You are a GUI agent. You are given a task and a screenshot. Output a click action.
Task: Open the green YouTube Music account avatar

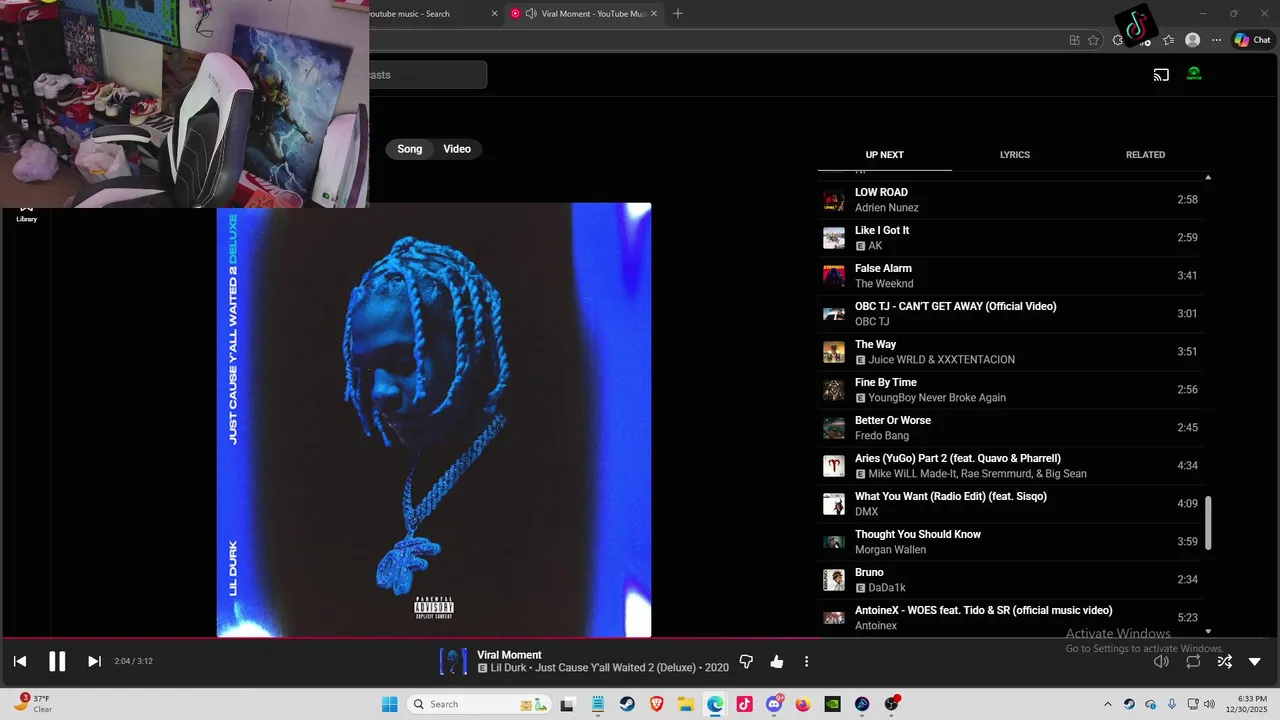click(x=1194, y=74)
